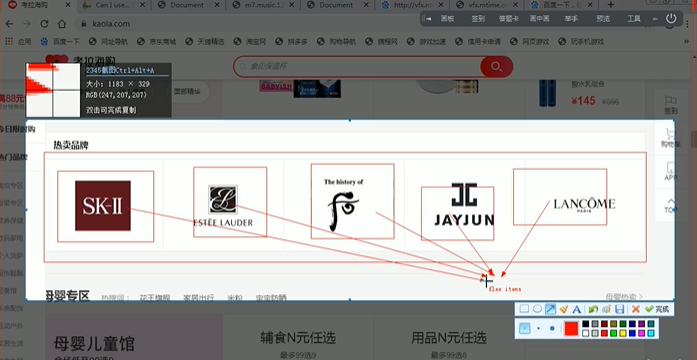Close the 考拉海购 tab

click(68, 5)
